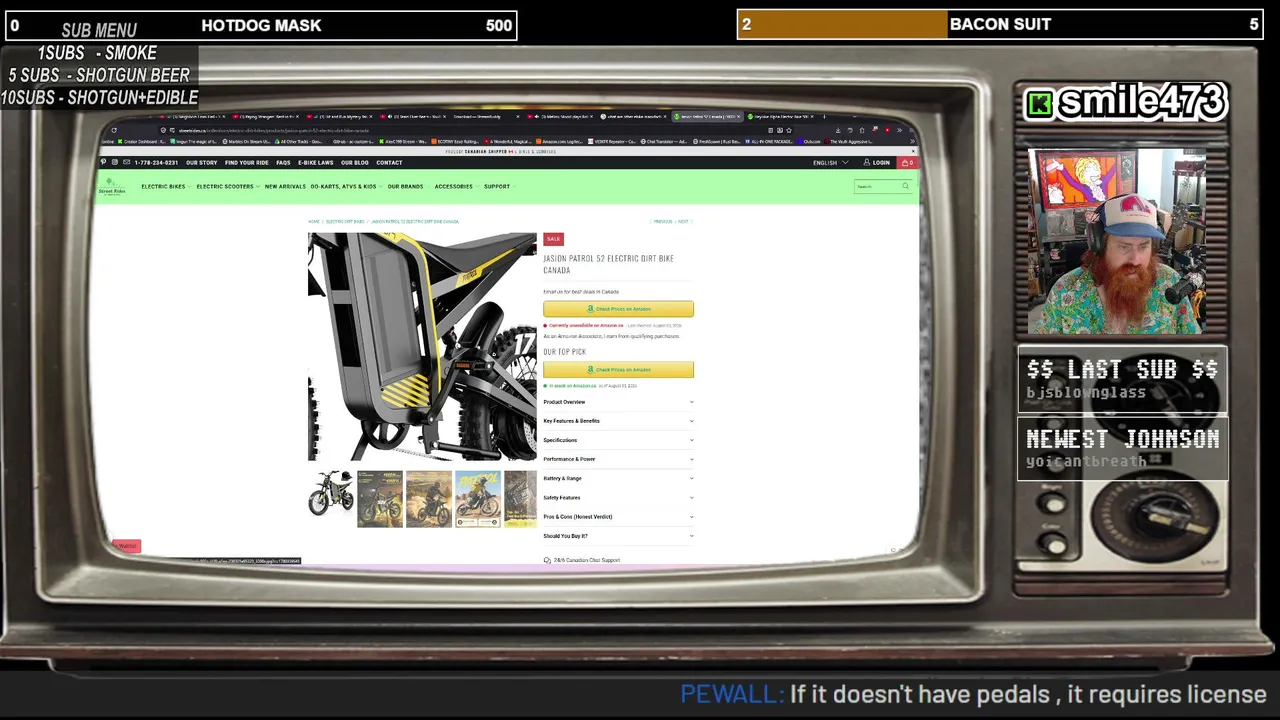Open the shopping cart icon
The image size is (1280, 720).
click(905, 163)
